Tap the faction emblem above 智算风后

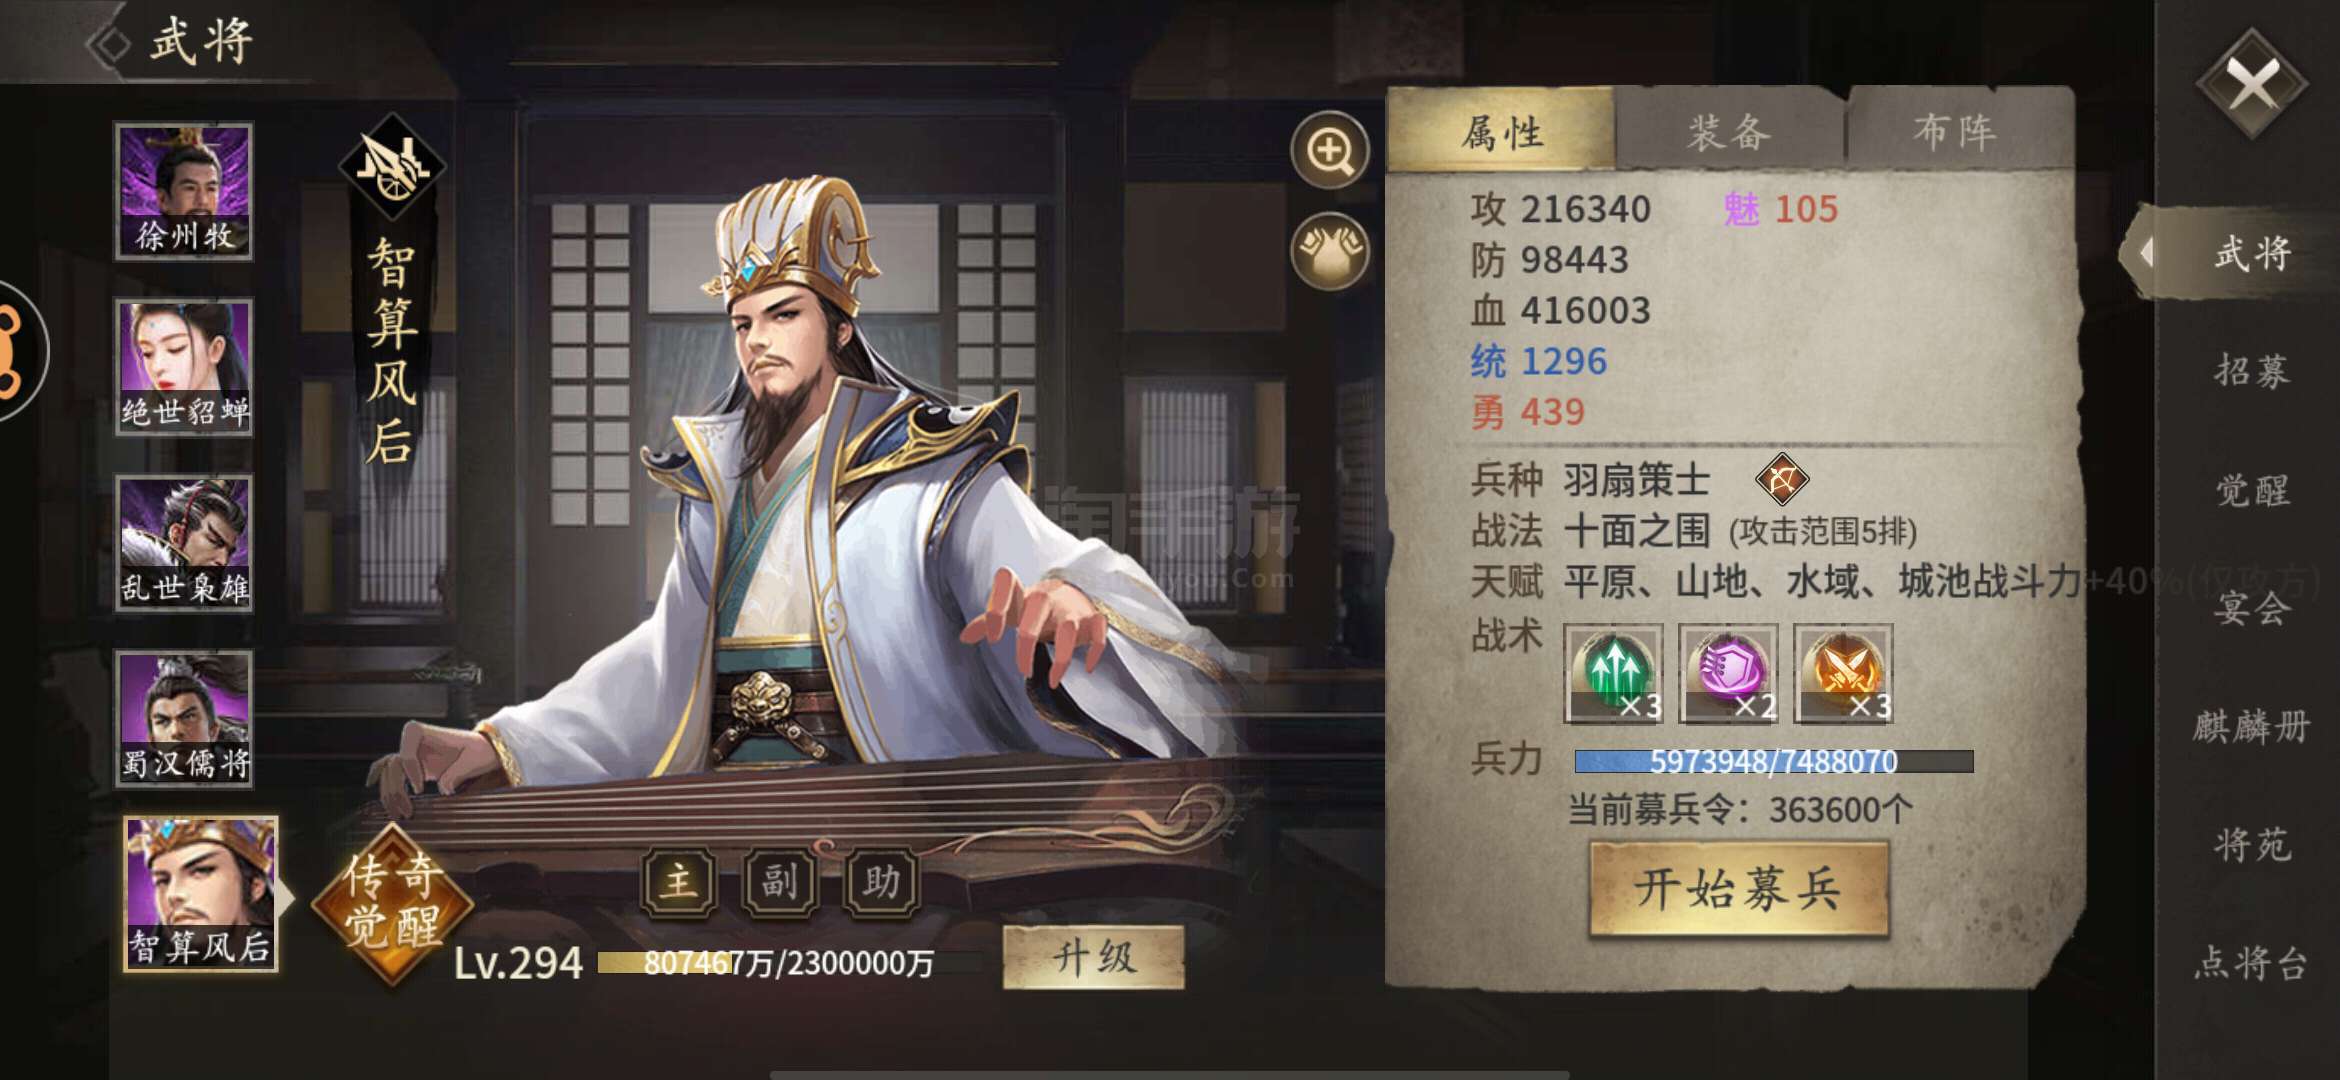[x=392, y=166]
